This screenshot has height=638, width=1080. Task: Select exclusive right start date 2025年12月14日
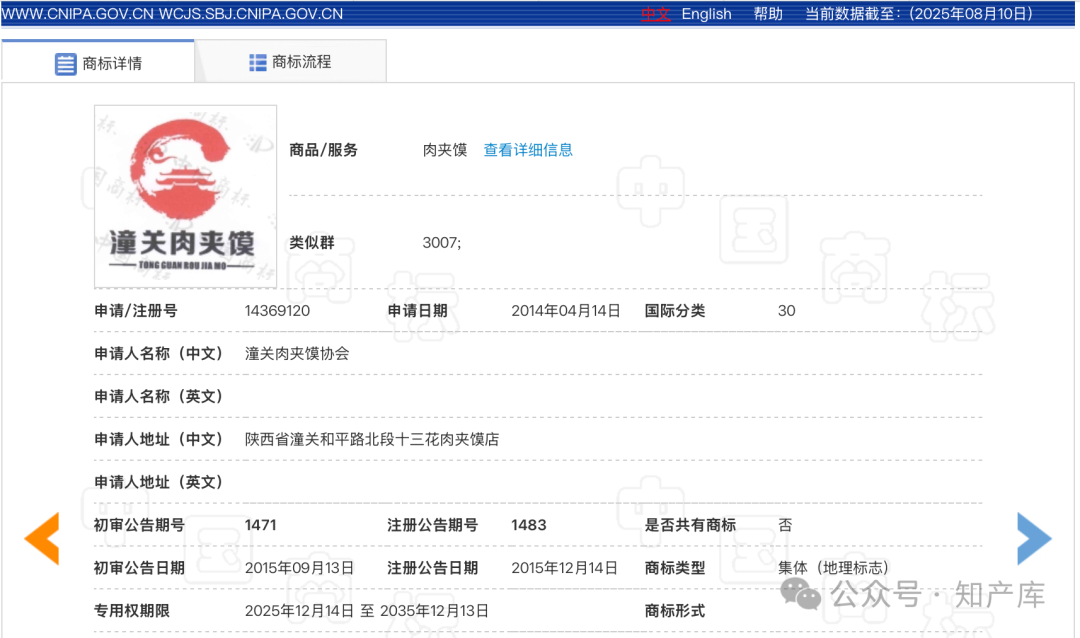click(x=299, y=610)
